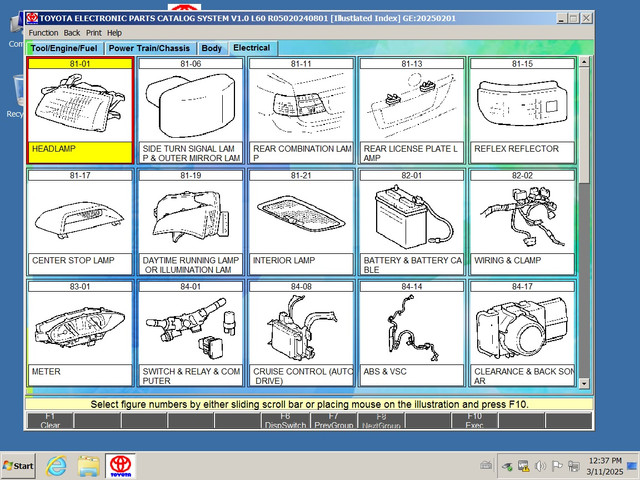Click the 82-01 figure number header
The image size is (640, 480).
click(411, 176)
